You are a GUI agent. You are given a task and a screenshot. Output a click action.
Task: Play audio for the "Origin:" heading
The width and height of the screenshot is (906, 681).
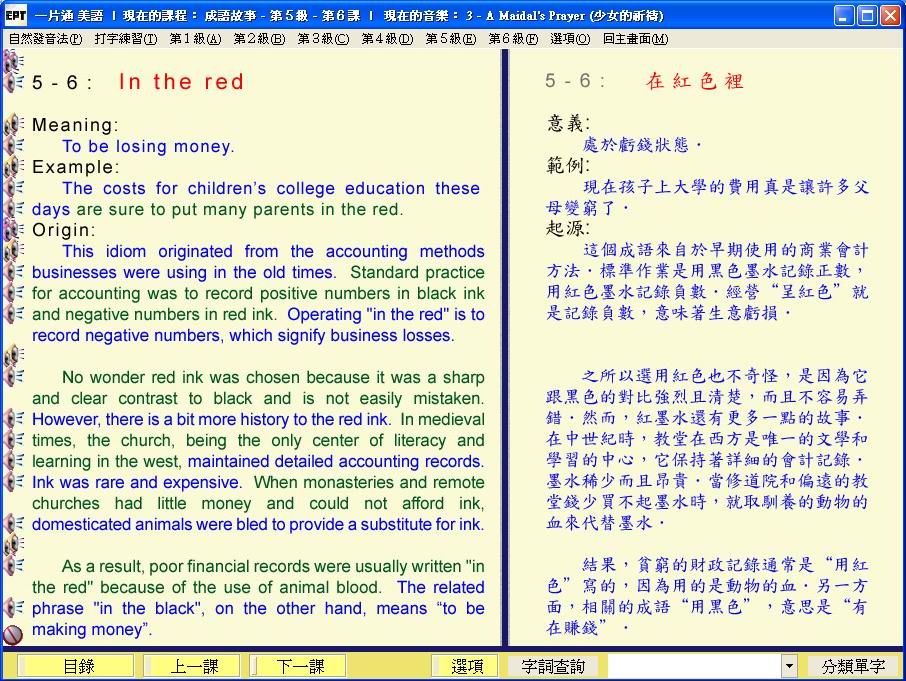click(14, 230)
